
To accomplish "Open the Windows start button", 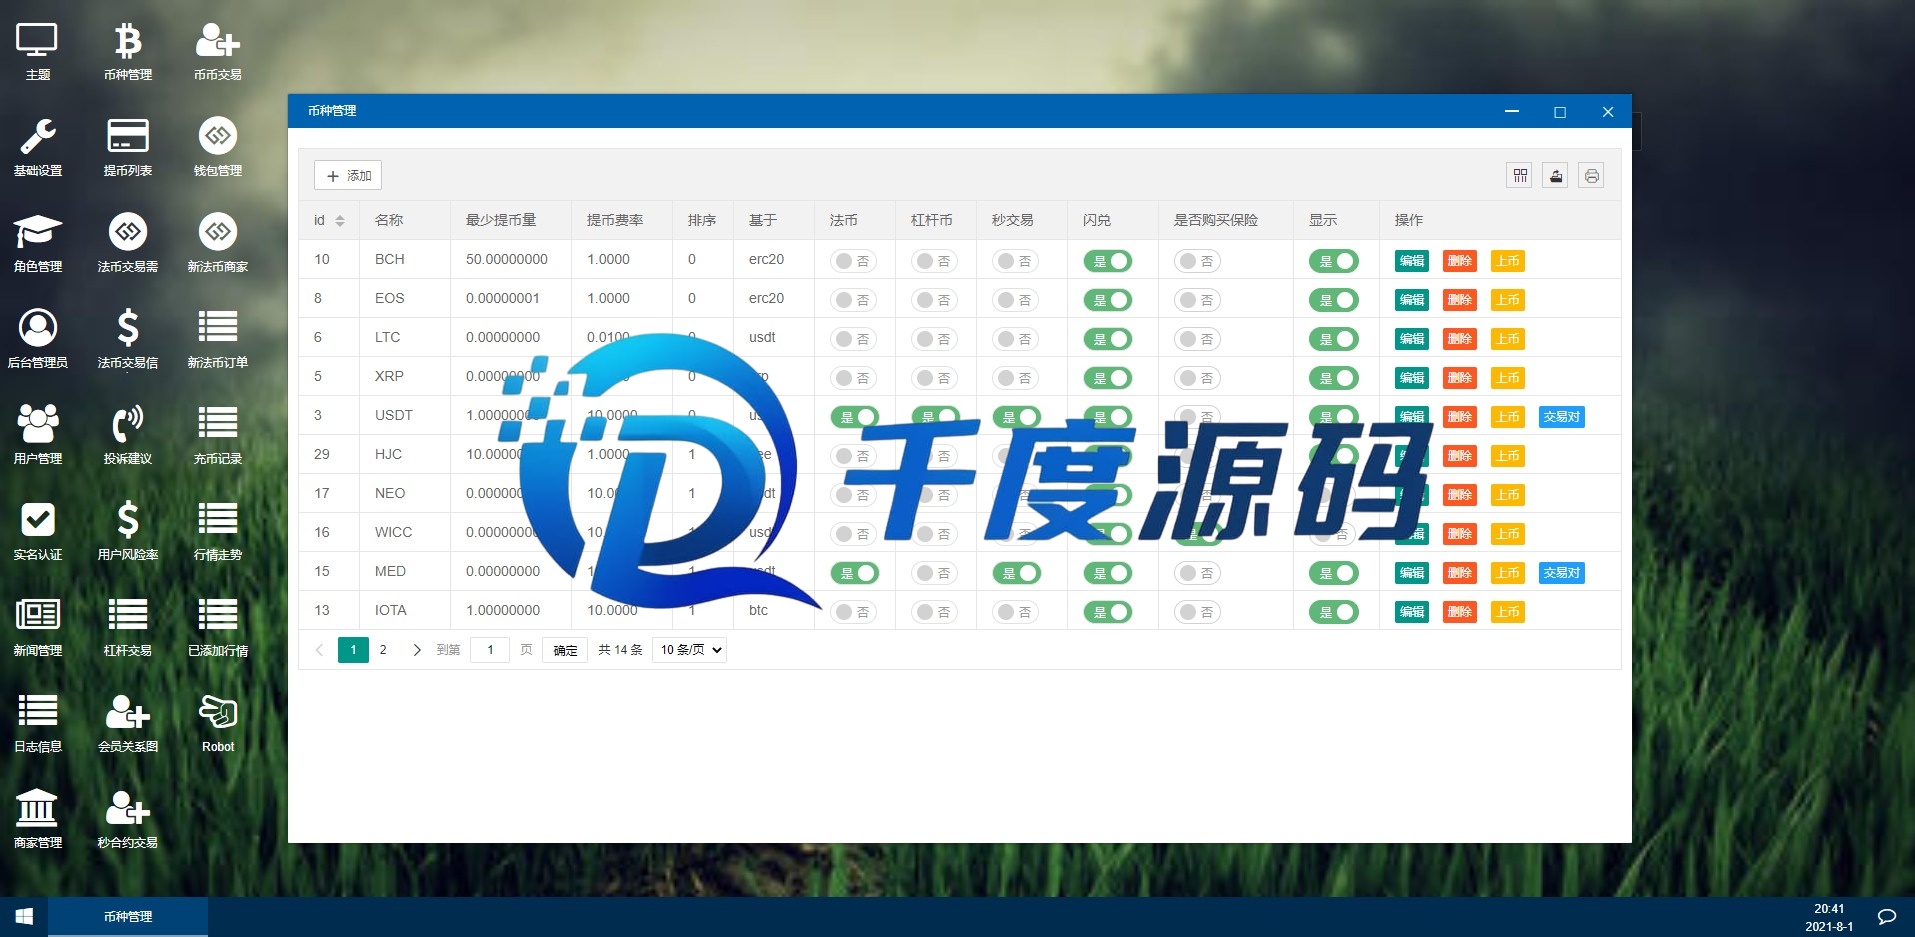I will pos(24,917).
